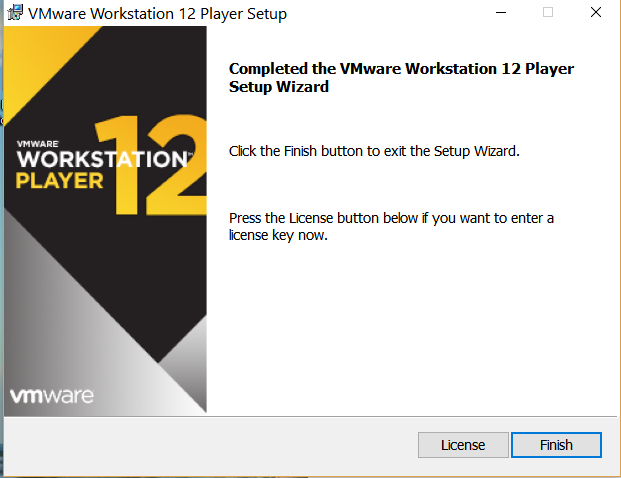Click the vmware logo at the banner bottom
The height and width of the screenshot is (478, 621).
coord(52,395)
